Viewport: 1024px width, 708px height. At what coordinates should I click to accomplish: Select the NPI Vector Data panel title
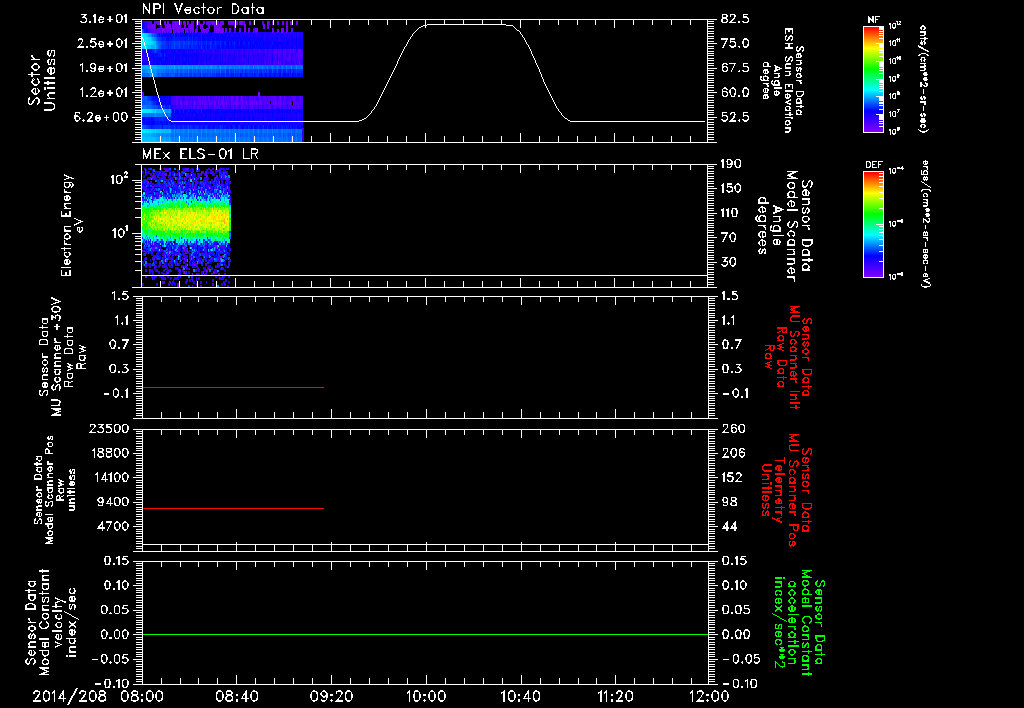(x=203, y=9)
